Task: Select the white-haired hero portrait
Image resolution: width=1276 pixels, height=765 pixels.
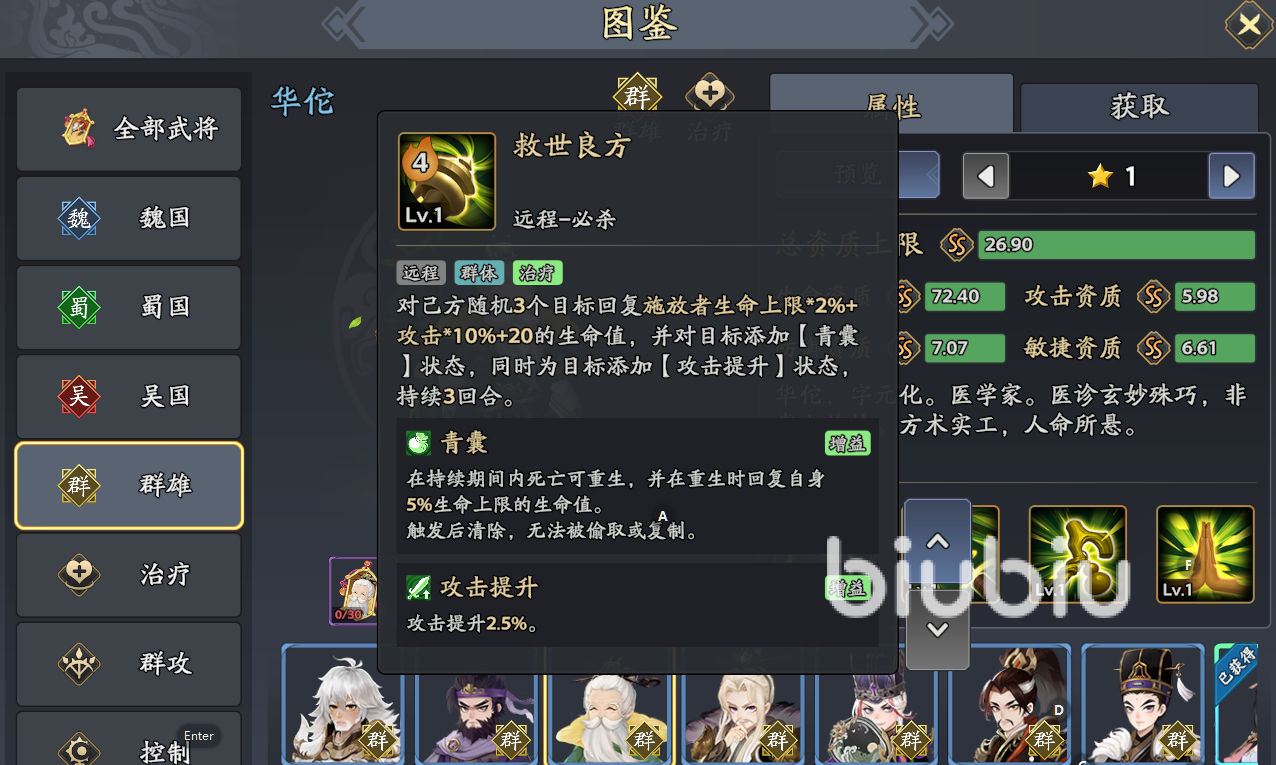Action: point(343,704)
